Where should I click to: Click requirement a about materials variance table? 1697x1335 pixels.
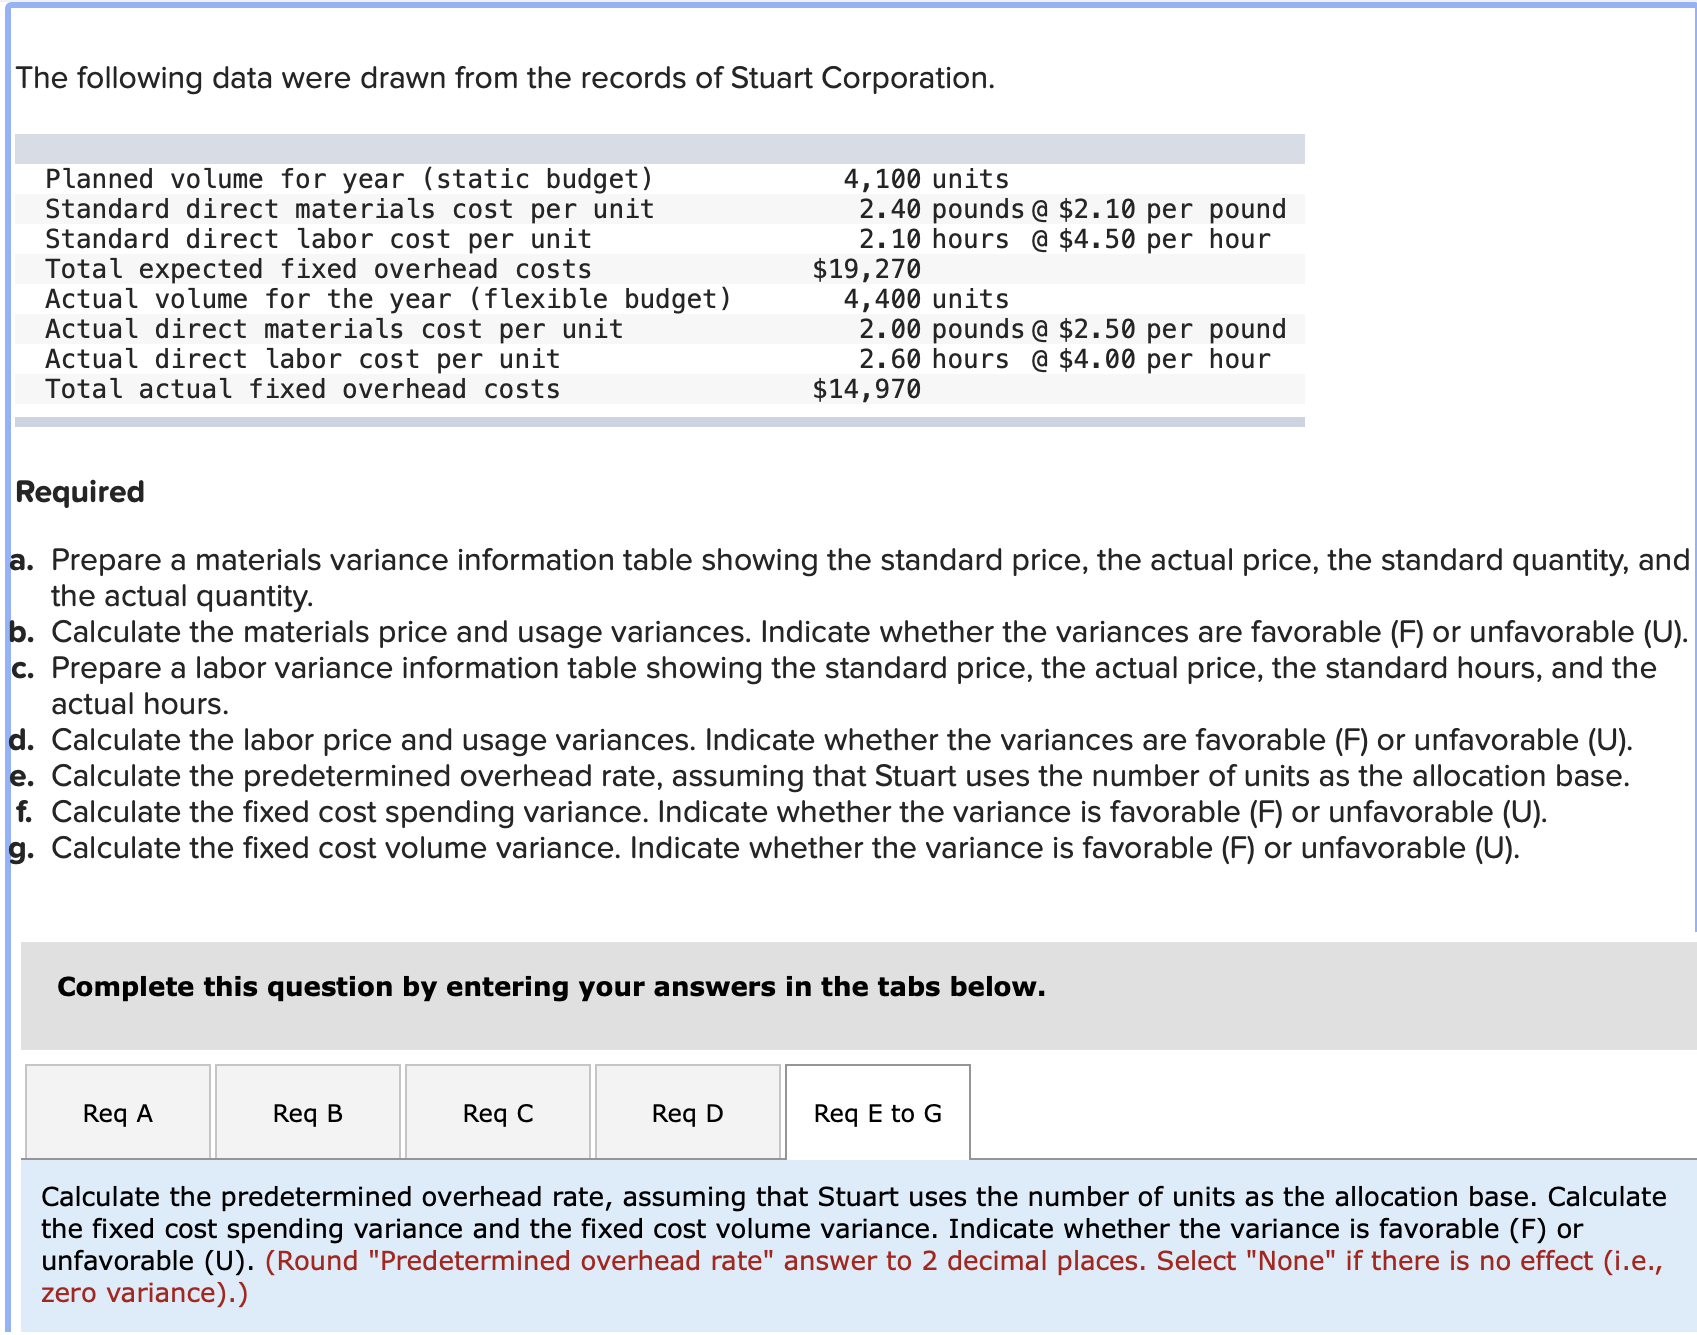pos(700,560)
